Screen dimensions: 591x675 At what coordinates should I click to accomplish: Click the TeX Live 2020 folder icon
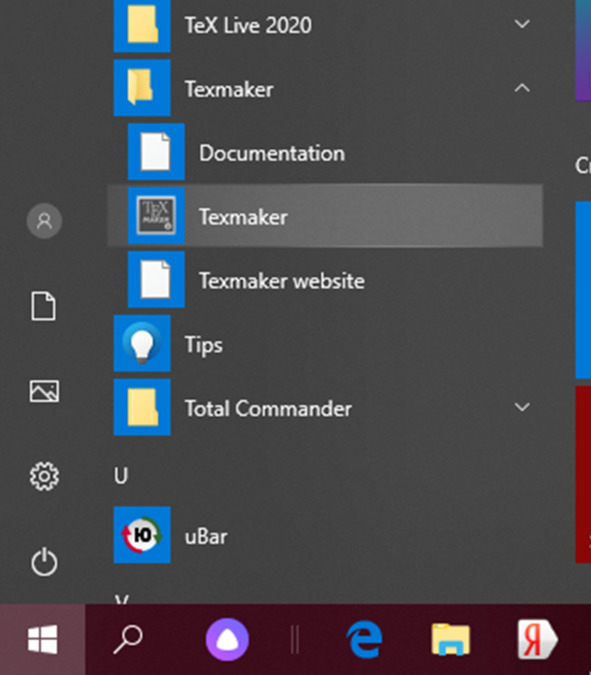pos(142,24)
